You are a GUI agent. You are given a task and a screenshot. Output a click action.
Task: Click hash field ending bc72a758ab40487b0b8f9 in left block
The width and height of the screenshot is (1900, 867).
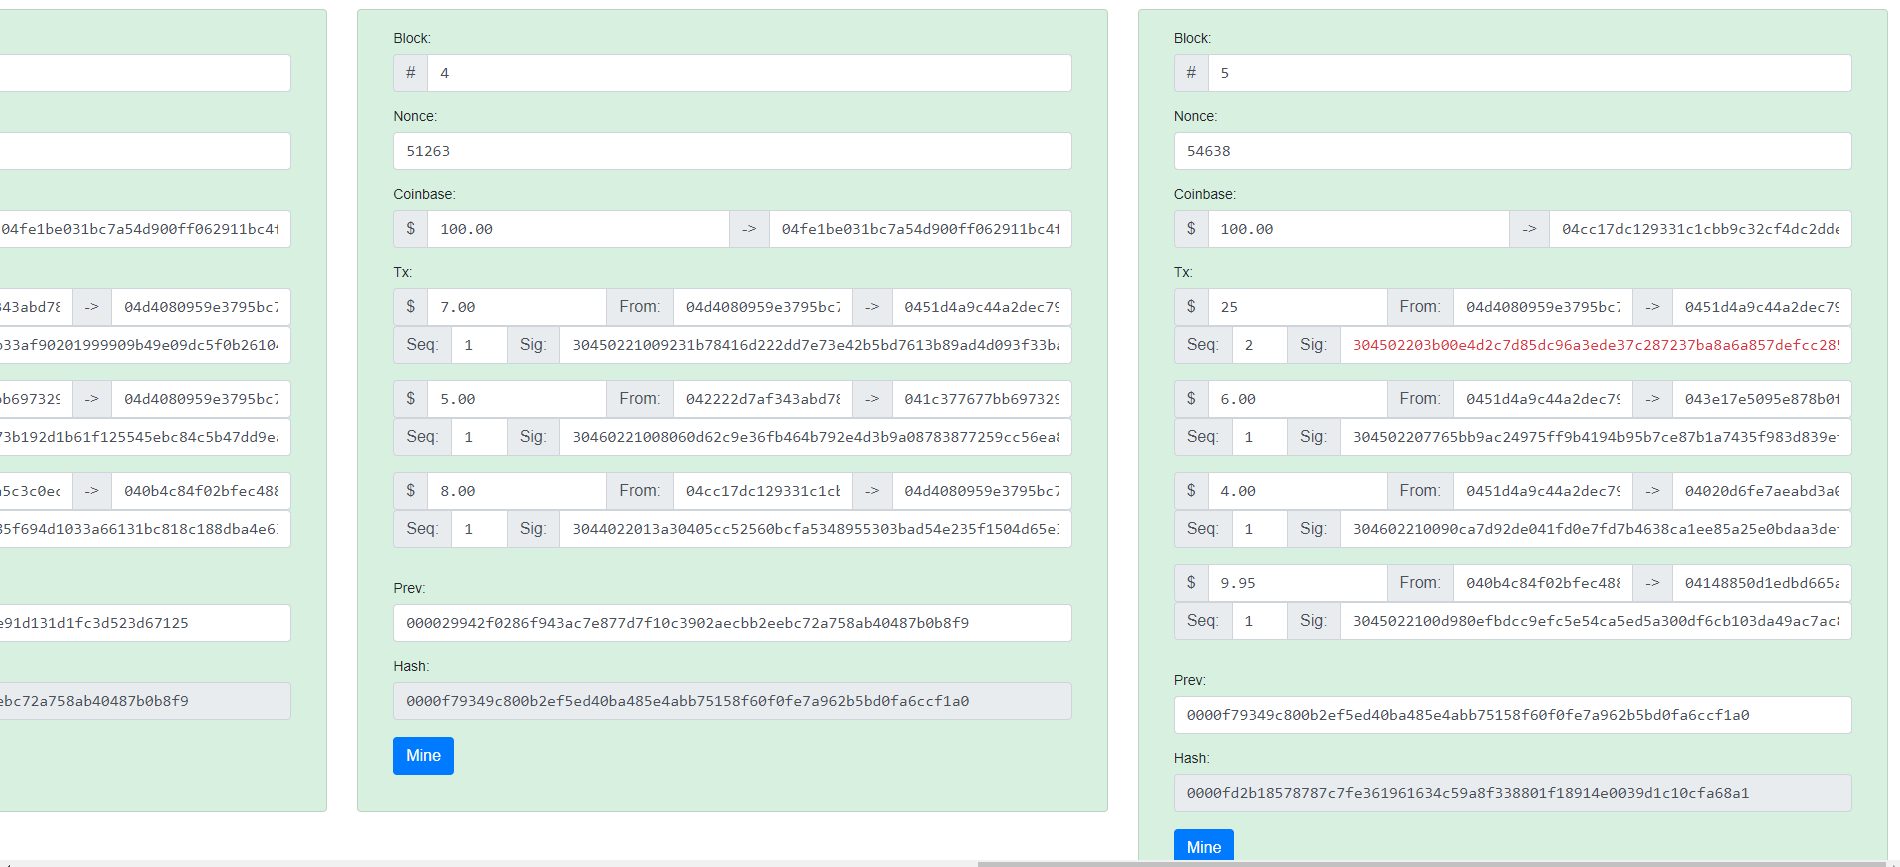click(145, 701)
